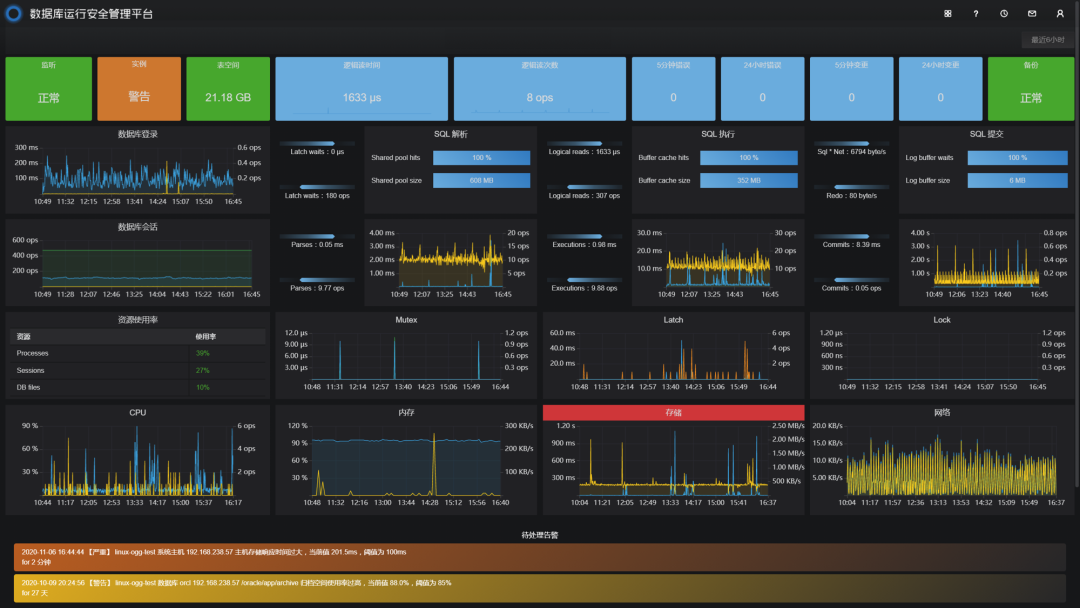Open the yellow 警告 archive alert entry
Screen dimensions: 1080x608
point(540,588)
